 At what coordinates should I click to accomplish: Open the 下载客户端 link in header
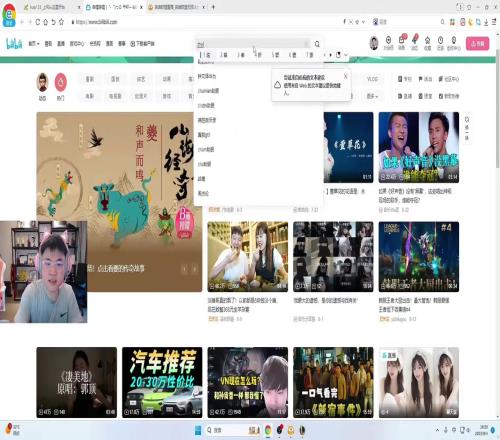click(x=142, y=44)
